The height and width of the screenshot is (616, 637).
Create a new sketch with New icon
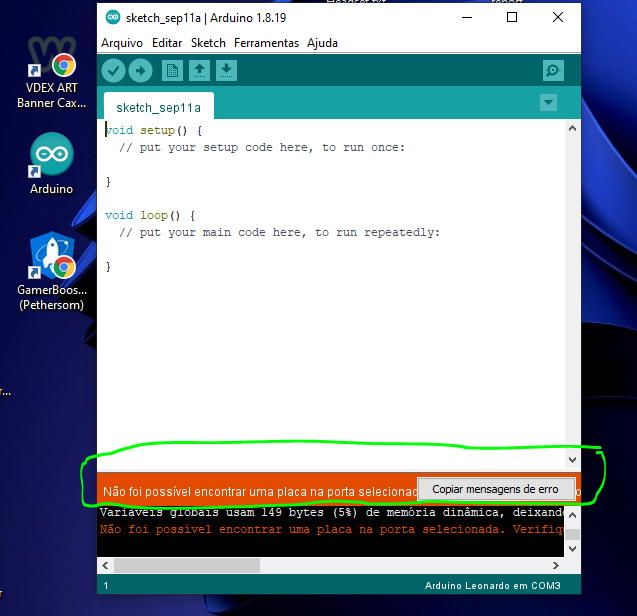pos(172,71)
